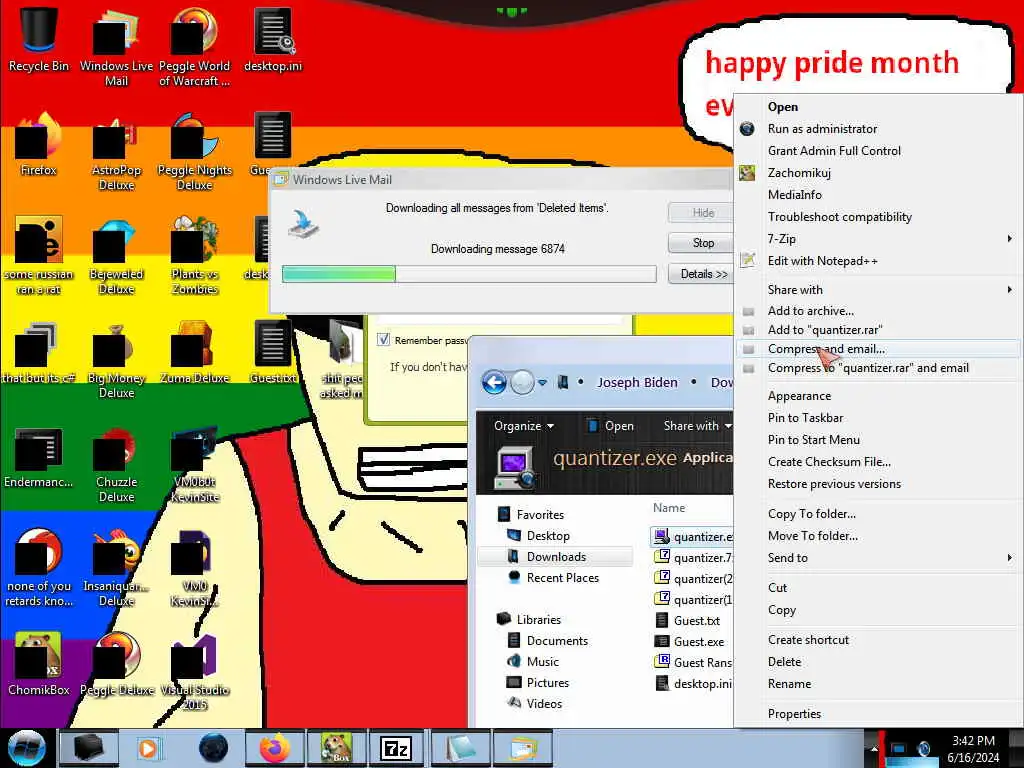Open Share with dropdown in Explorer toolbar

point(697,426)
